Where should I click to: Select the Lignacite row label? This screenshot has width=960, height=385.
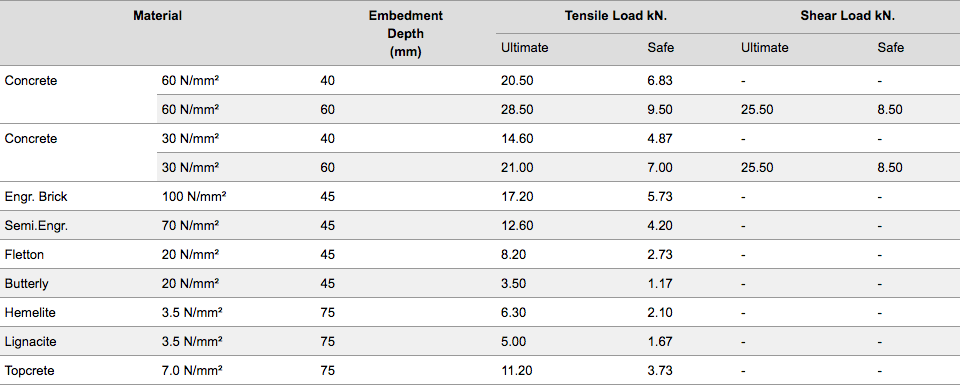click(31, 342)
